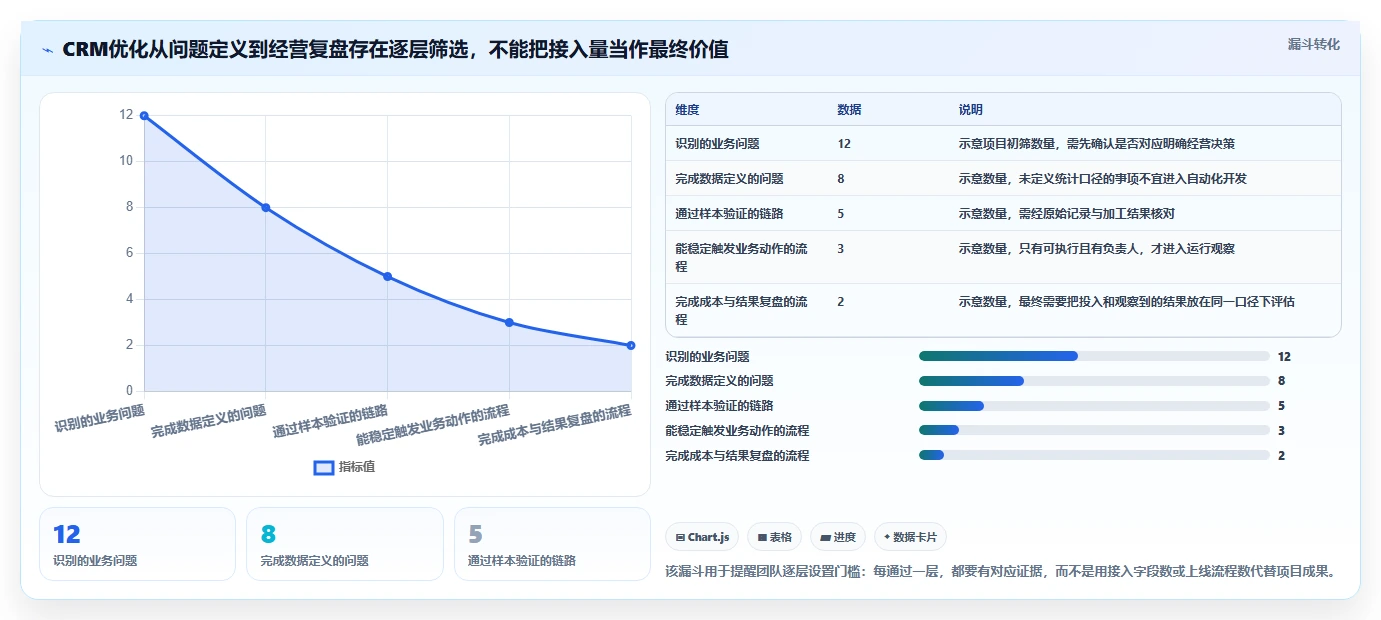This screenshot has width=1381, height=620.
Task: Click the 通过样本验证的链路 progress bar
Action: 1094,406
